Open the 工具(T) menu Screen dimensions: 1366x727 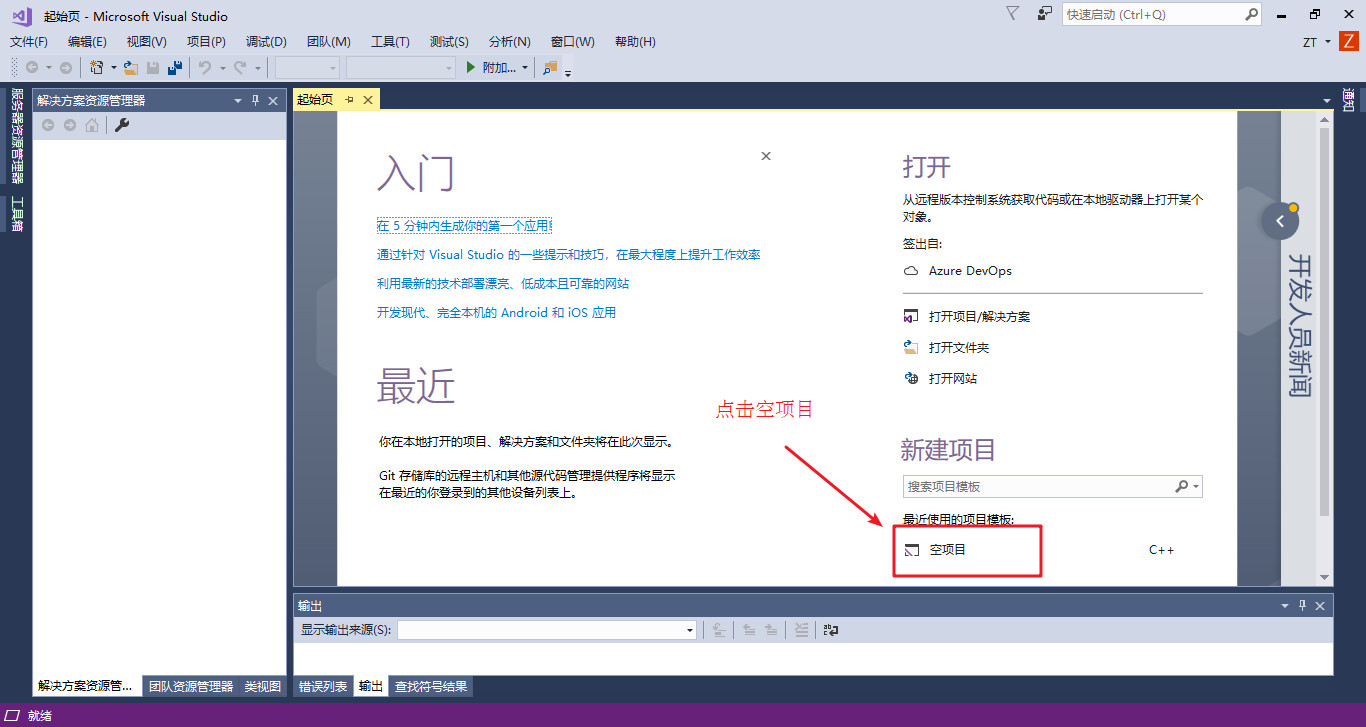click(390, 42)
